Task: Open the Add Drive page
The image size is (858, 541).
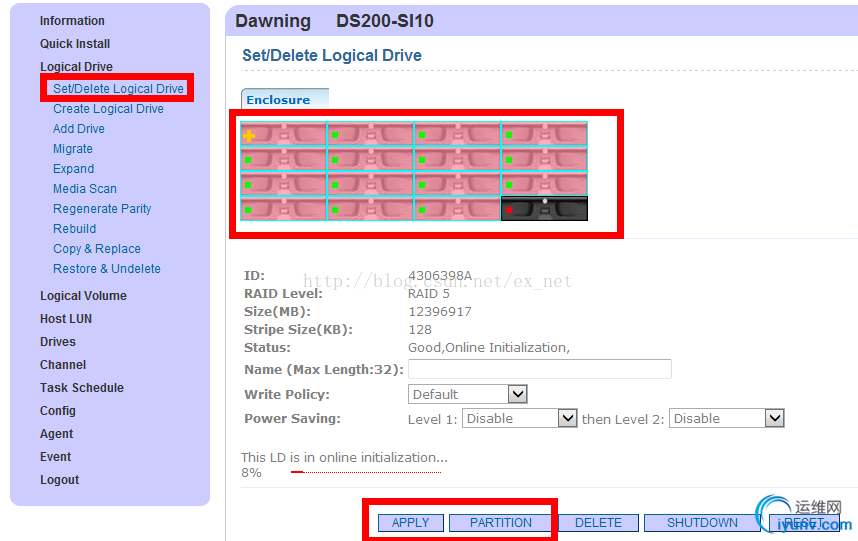Action: 79,129
